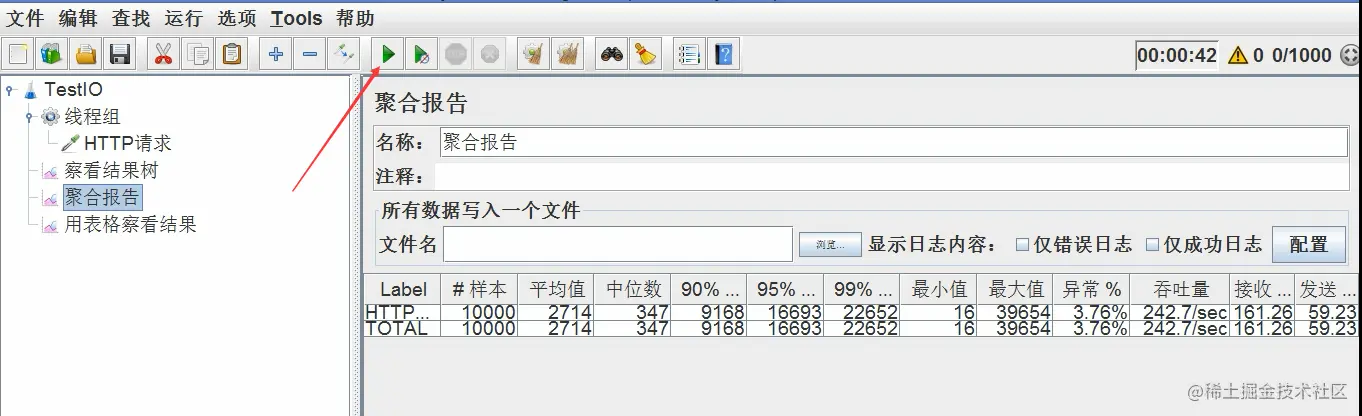Image resolution: width=1362 pixels, height=416 pixels.
Task: Click the Label column header
Action: [x=404, y=290]
